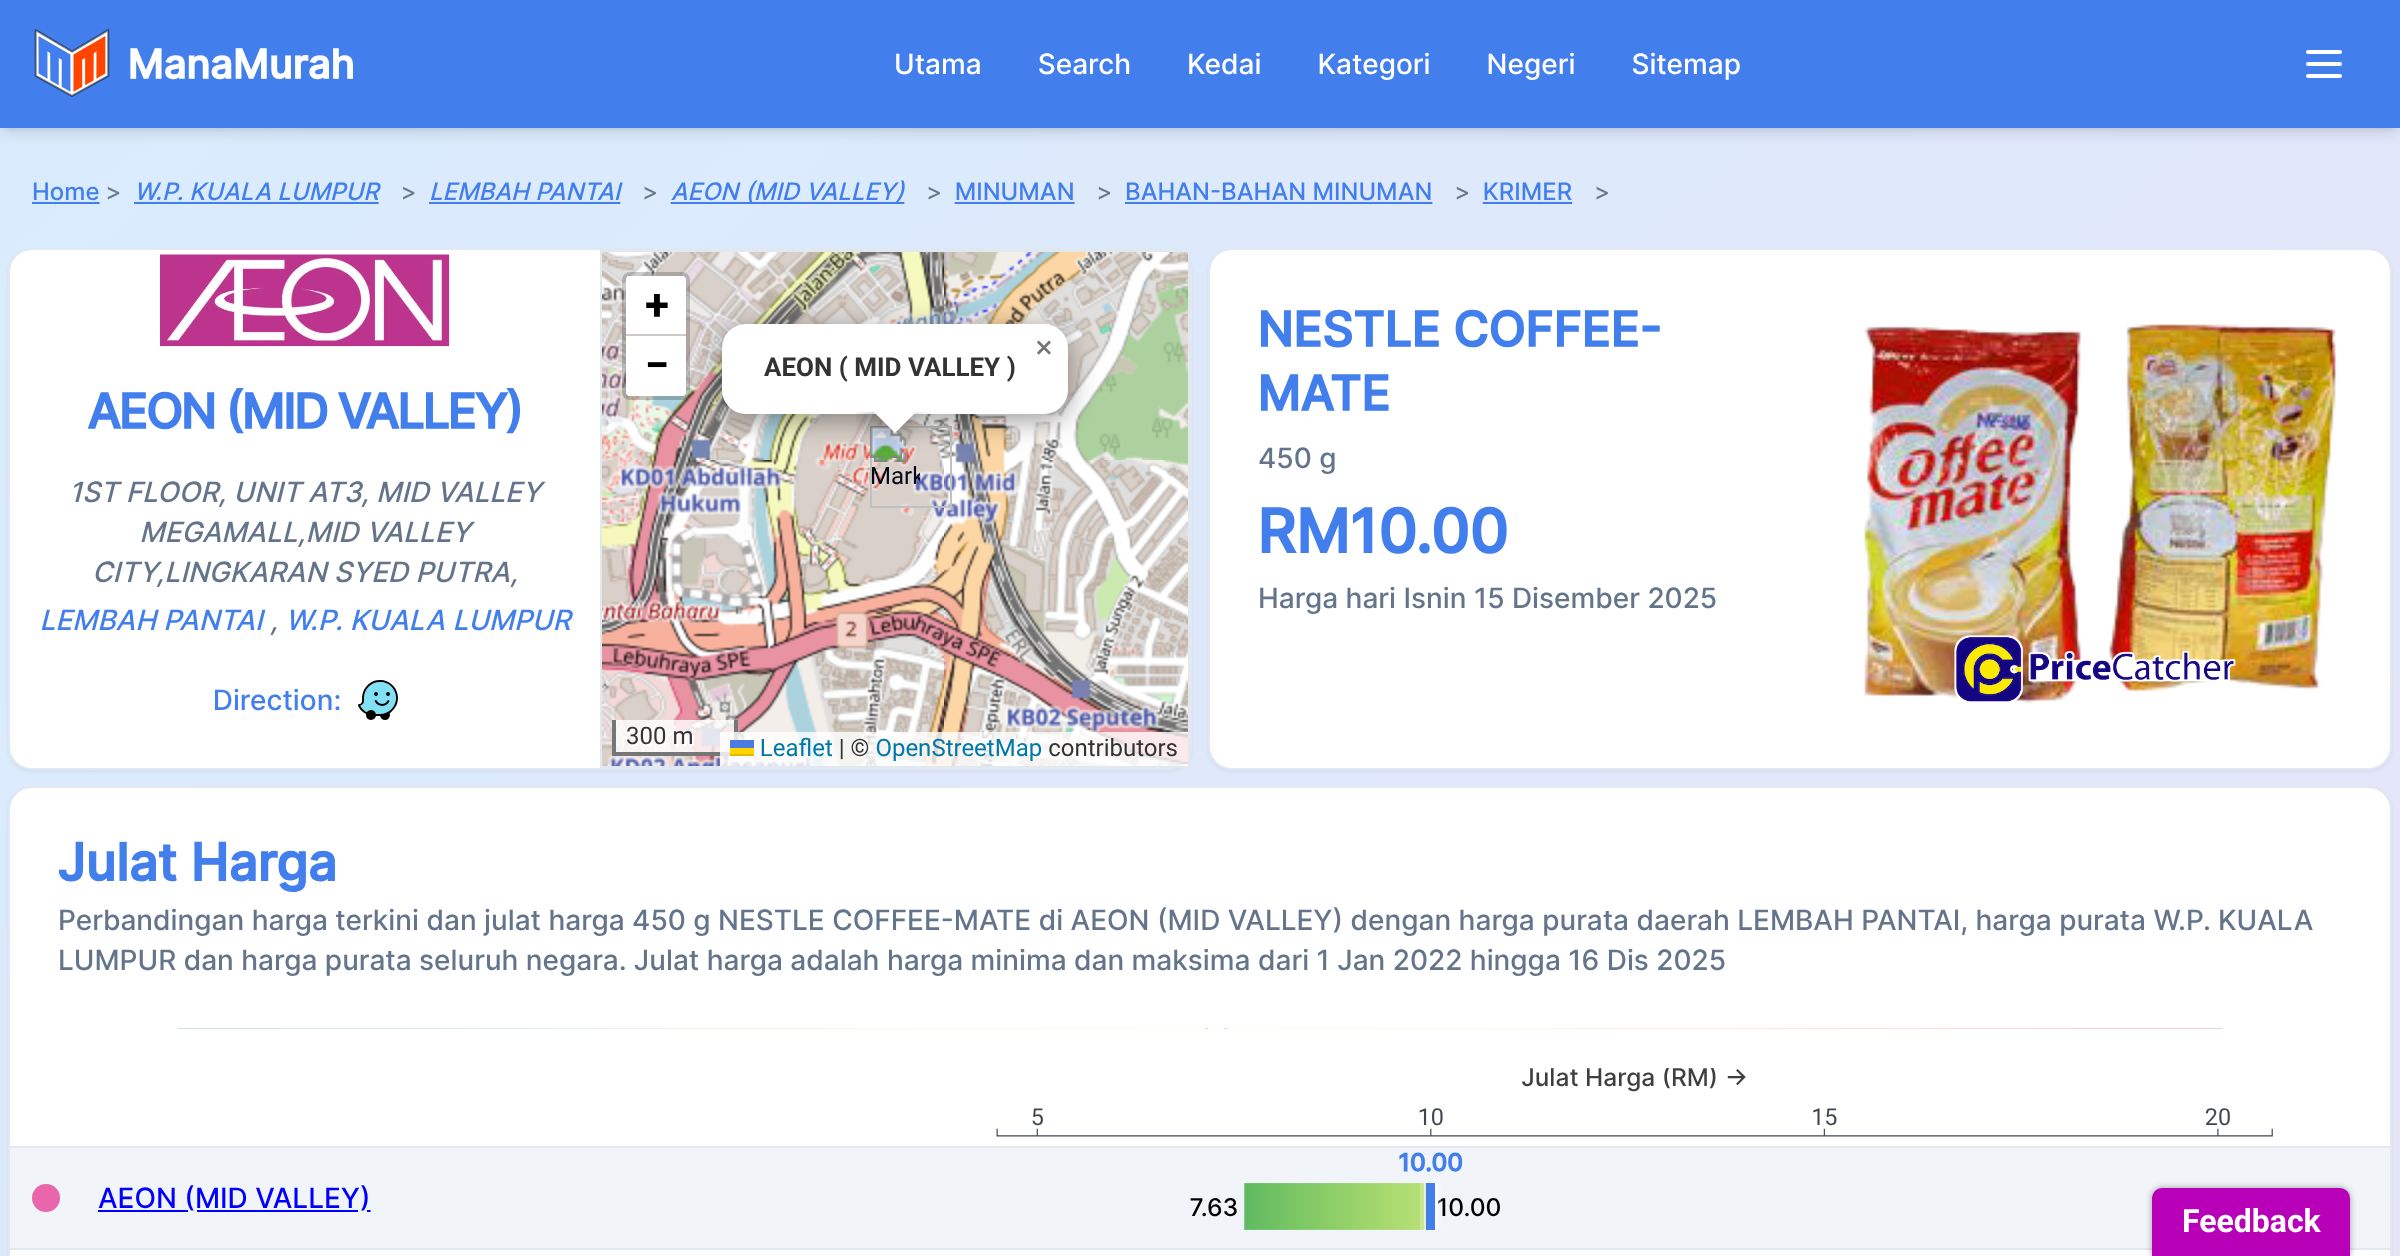The width and height of the screenshot is (2400, 1256).
Task: Click the ManaMurah logo icon
Action: pyautogui.click(x=71, y=63)
